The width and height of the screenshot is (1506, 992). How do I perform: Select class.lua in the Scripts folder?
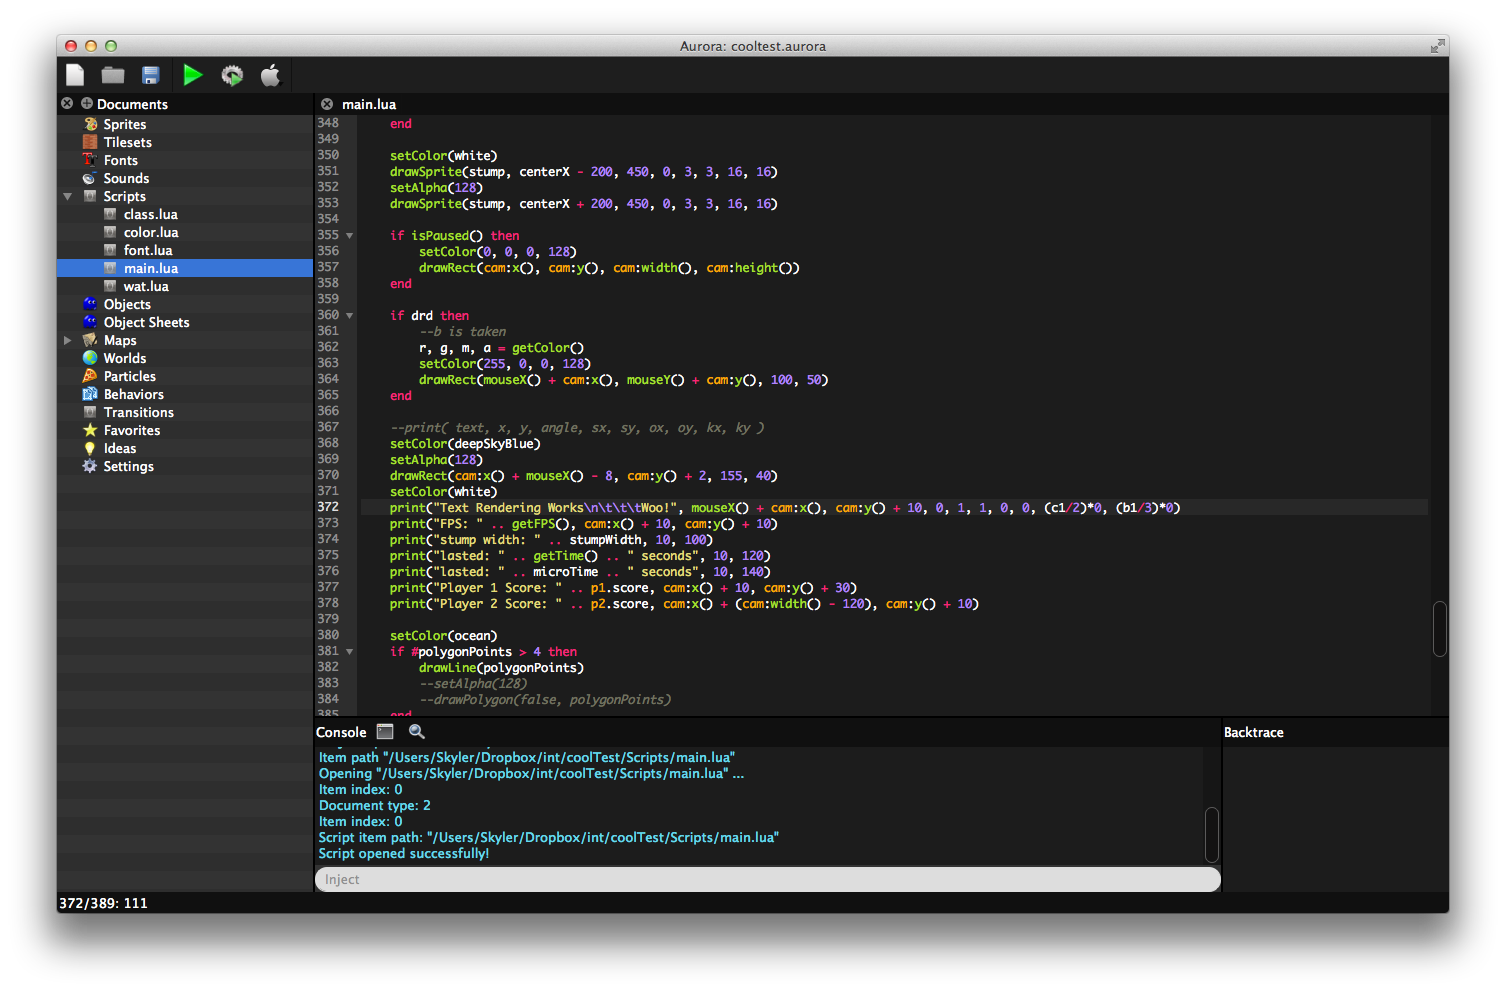(x=151, y=214)
